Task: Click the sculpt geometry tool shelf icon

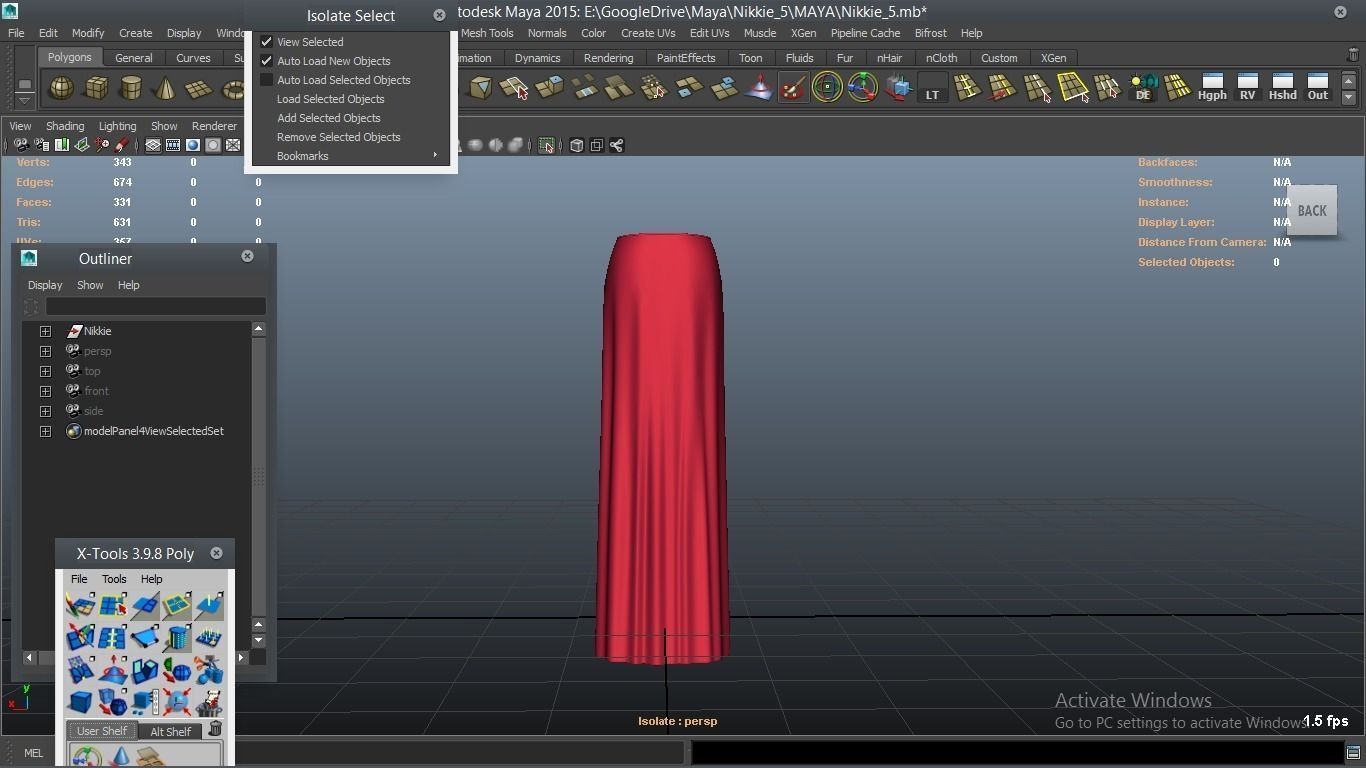Action: tap(759, 89)
